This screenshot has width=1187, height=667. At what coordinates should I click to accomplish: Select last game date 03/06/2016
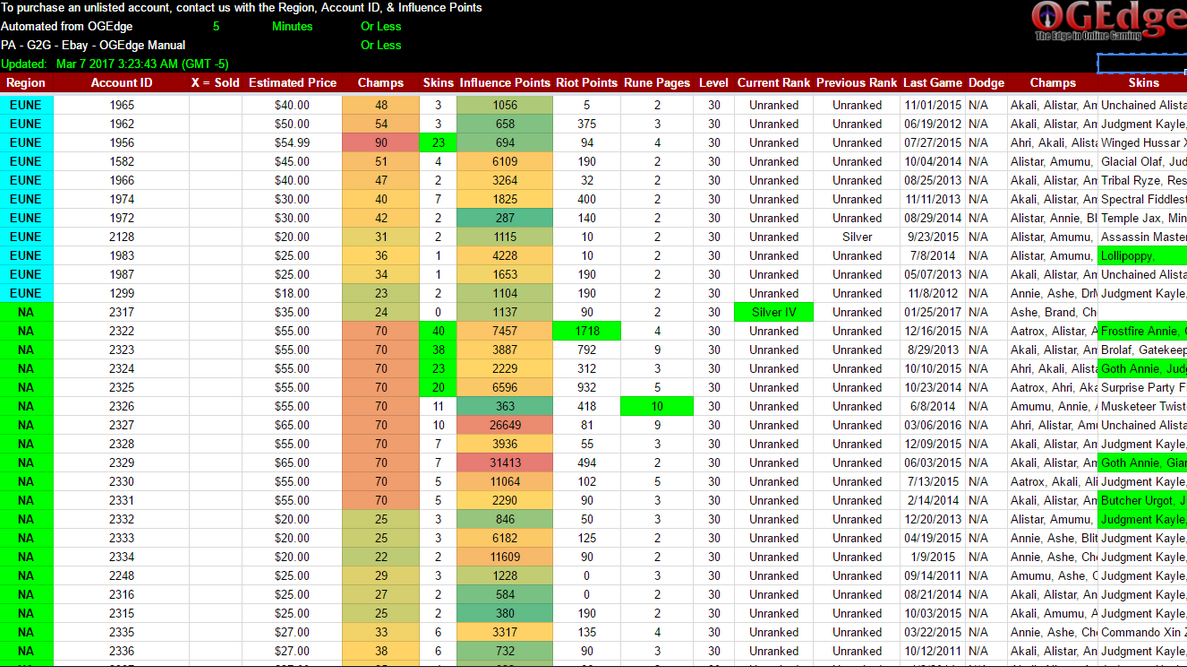tap(933, 425)
